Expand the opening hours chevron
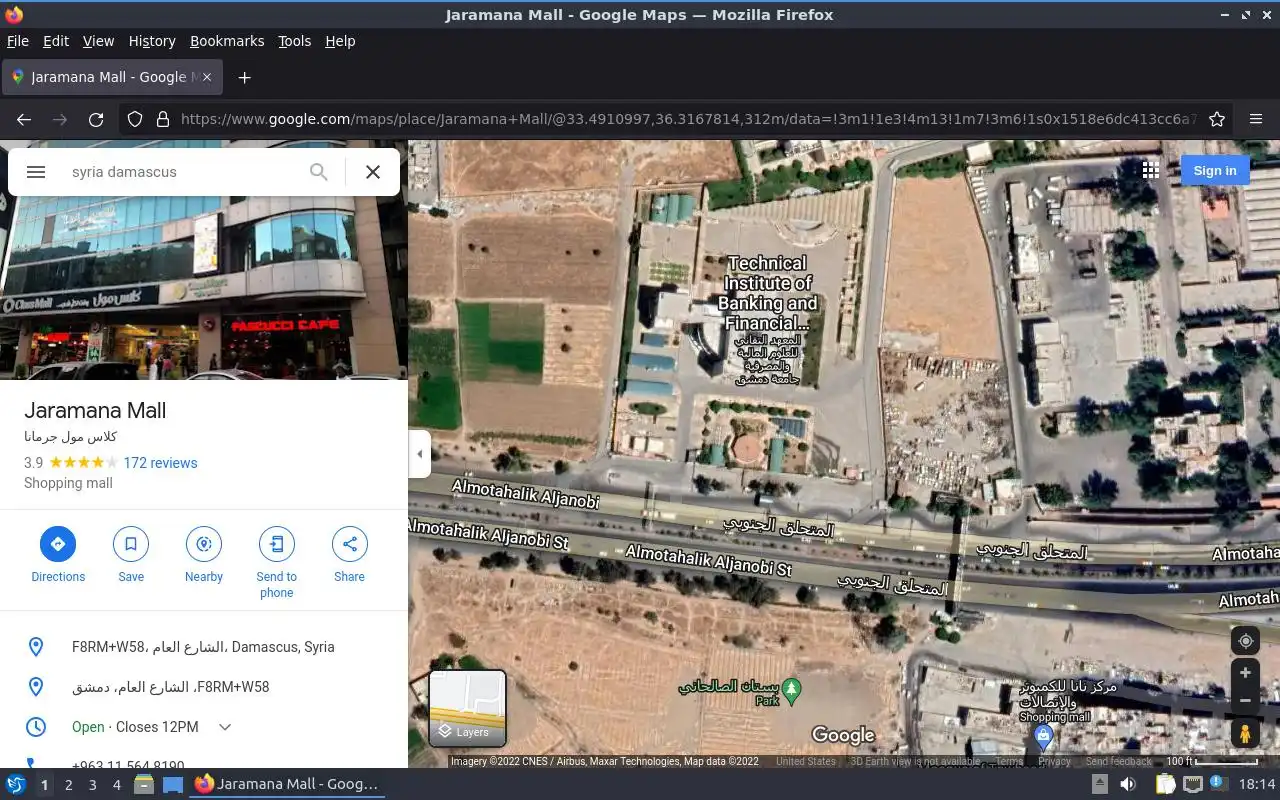Viewport: 1280px width, 800px height. (x=225, y=727)
